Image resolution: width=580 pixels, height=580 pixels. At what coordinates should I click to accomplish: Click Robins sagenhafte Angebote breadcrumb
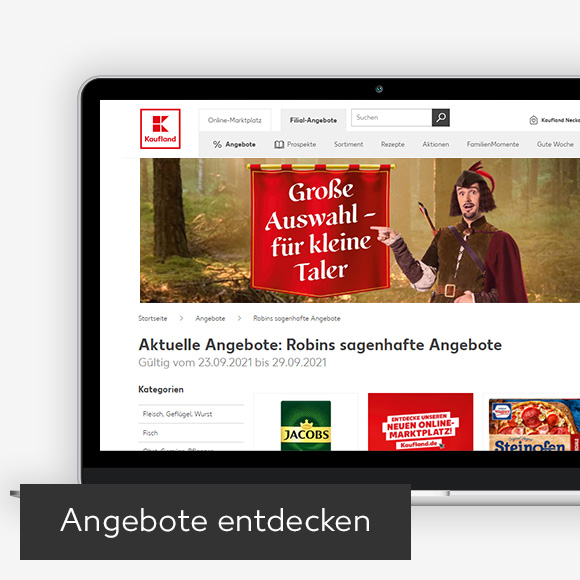click(297, 318)
